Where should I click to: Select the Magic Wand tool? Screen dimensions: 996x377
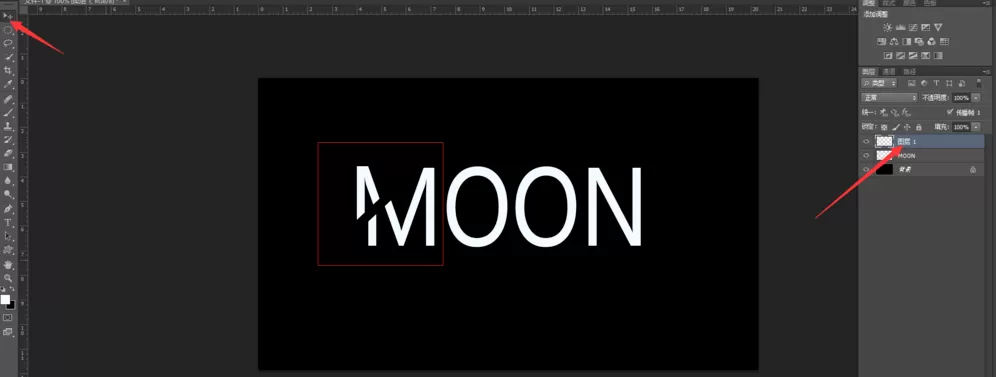click(x=8, y=57)
